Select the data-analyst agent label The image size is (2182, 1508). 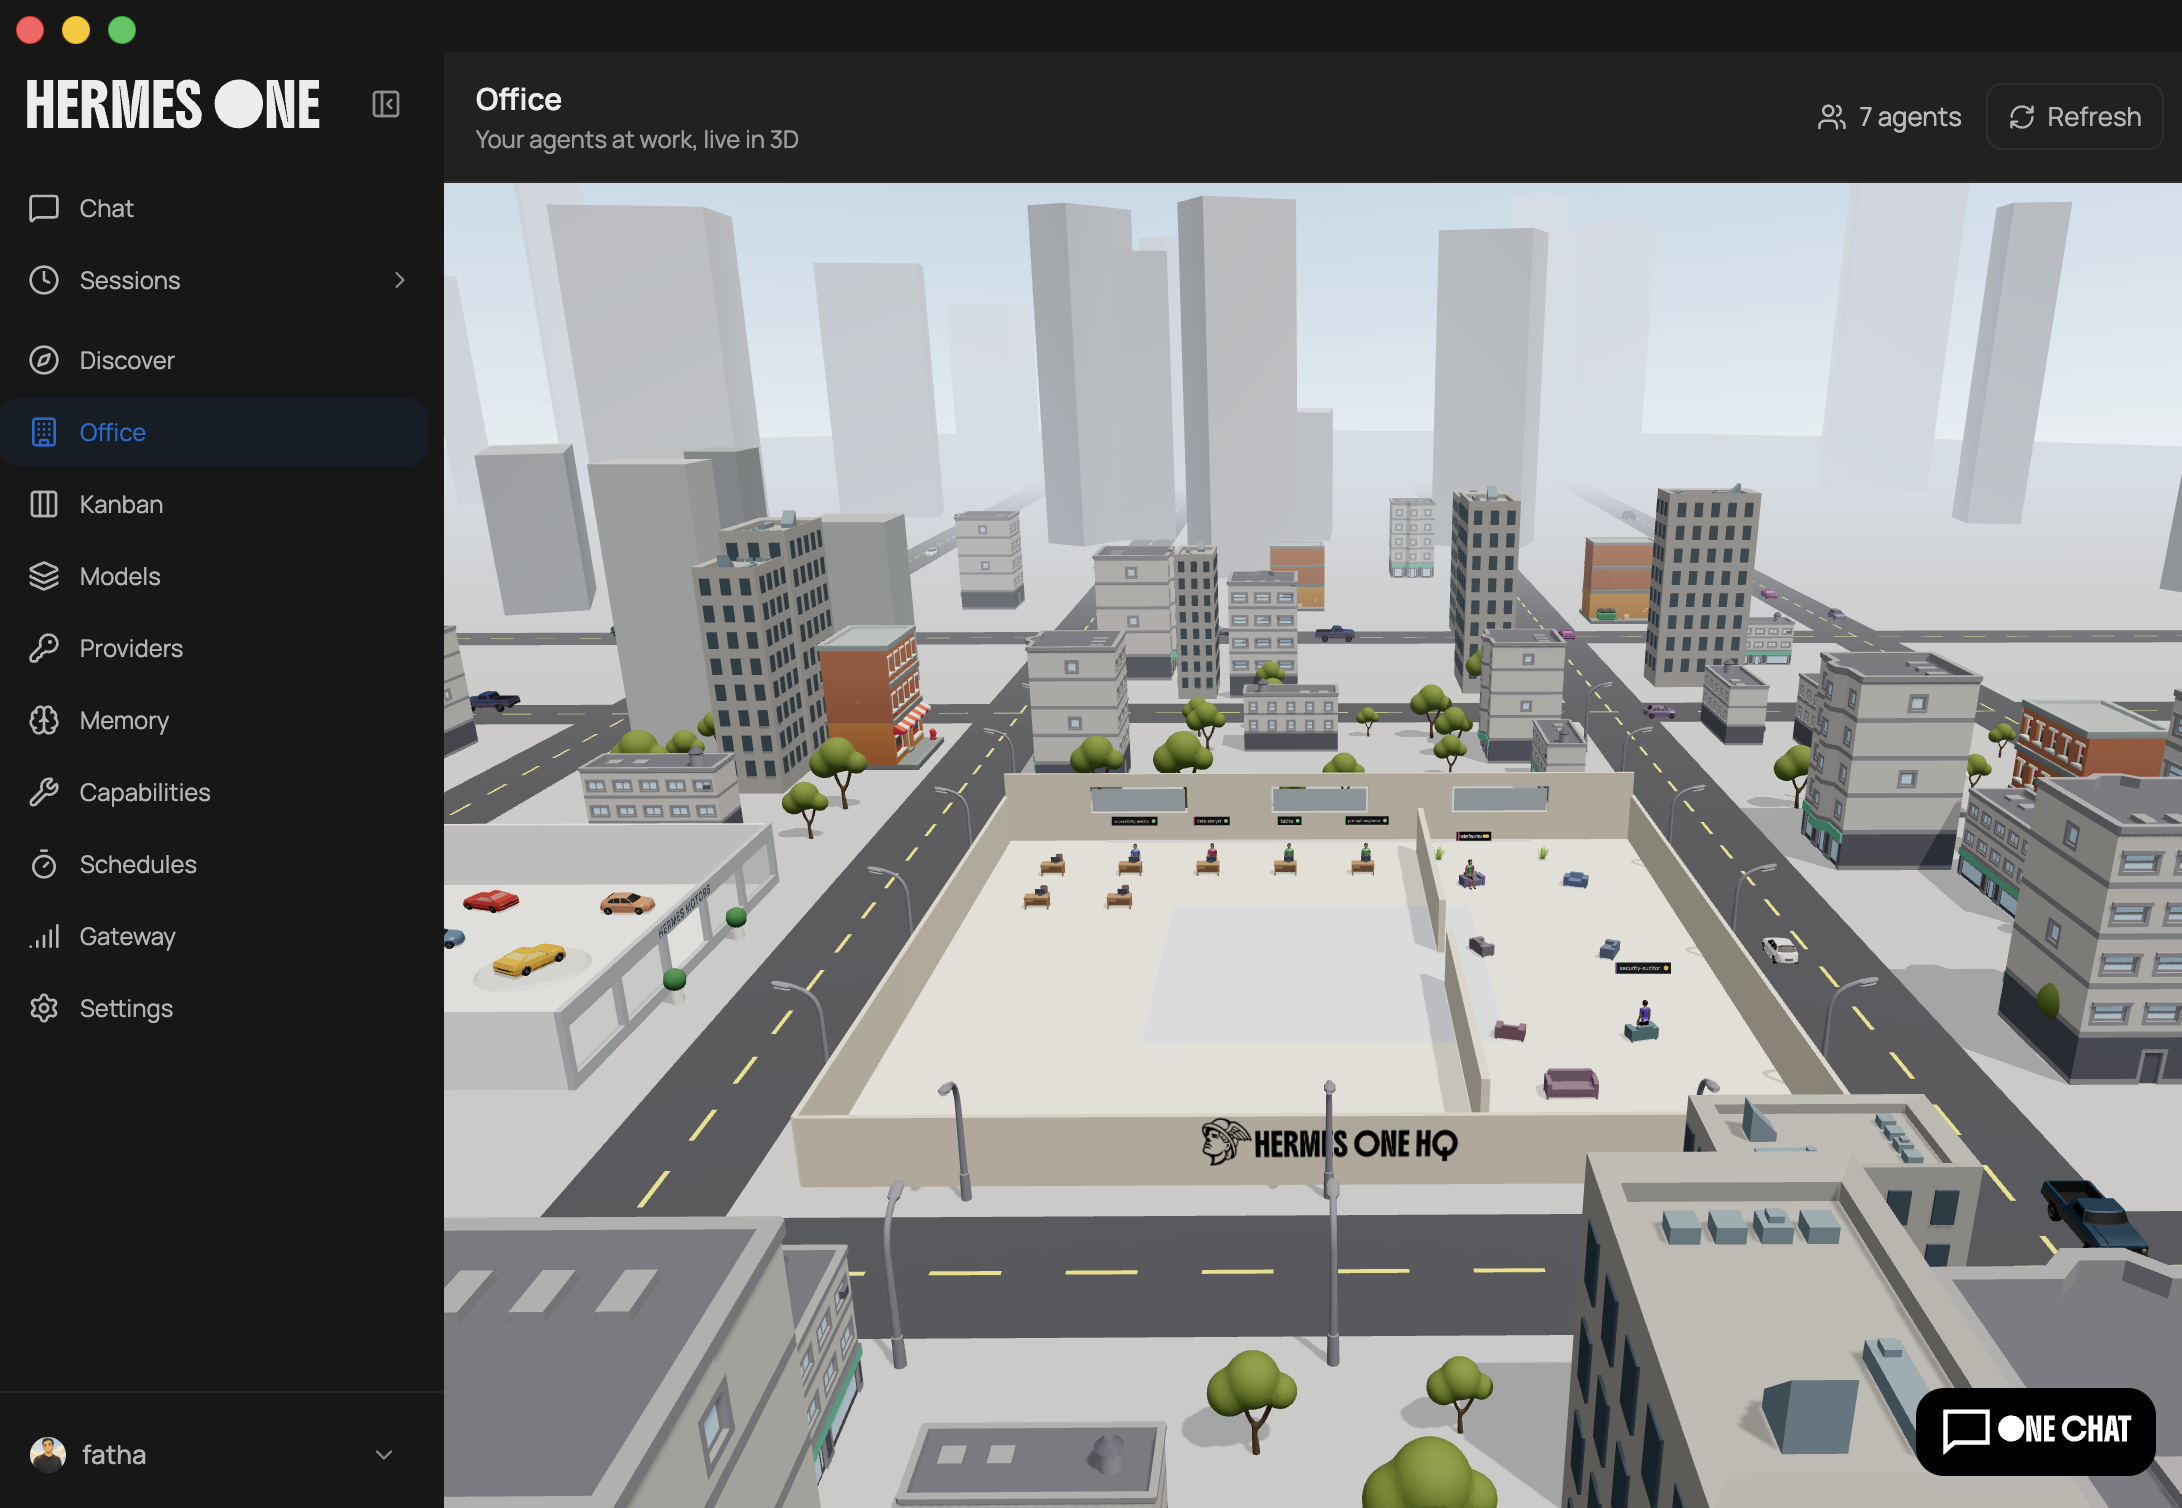1212,821
